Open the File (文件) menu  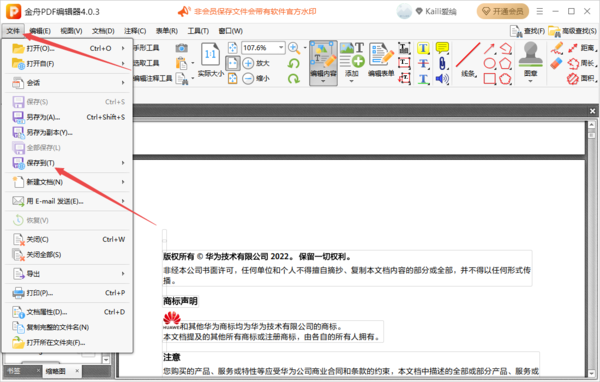pos(13,31)
